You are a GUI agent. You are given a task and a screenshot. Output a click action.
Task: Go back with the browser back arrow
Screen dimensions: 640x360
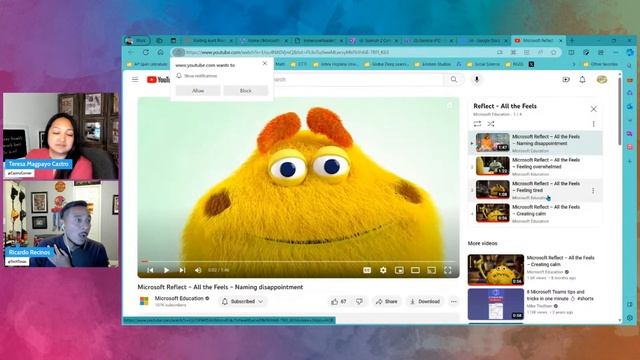tap(131, 52)
